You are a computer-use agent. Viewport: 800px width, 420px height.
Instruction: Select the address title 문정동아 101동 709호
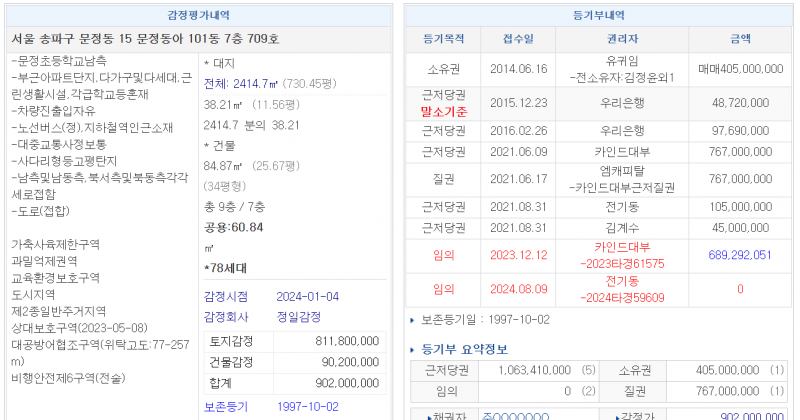click(x=145, y=39)
